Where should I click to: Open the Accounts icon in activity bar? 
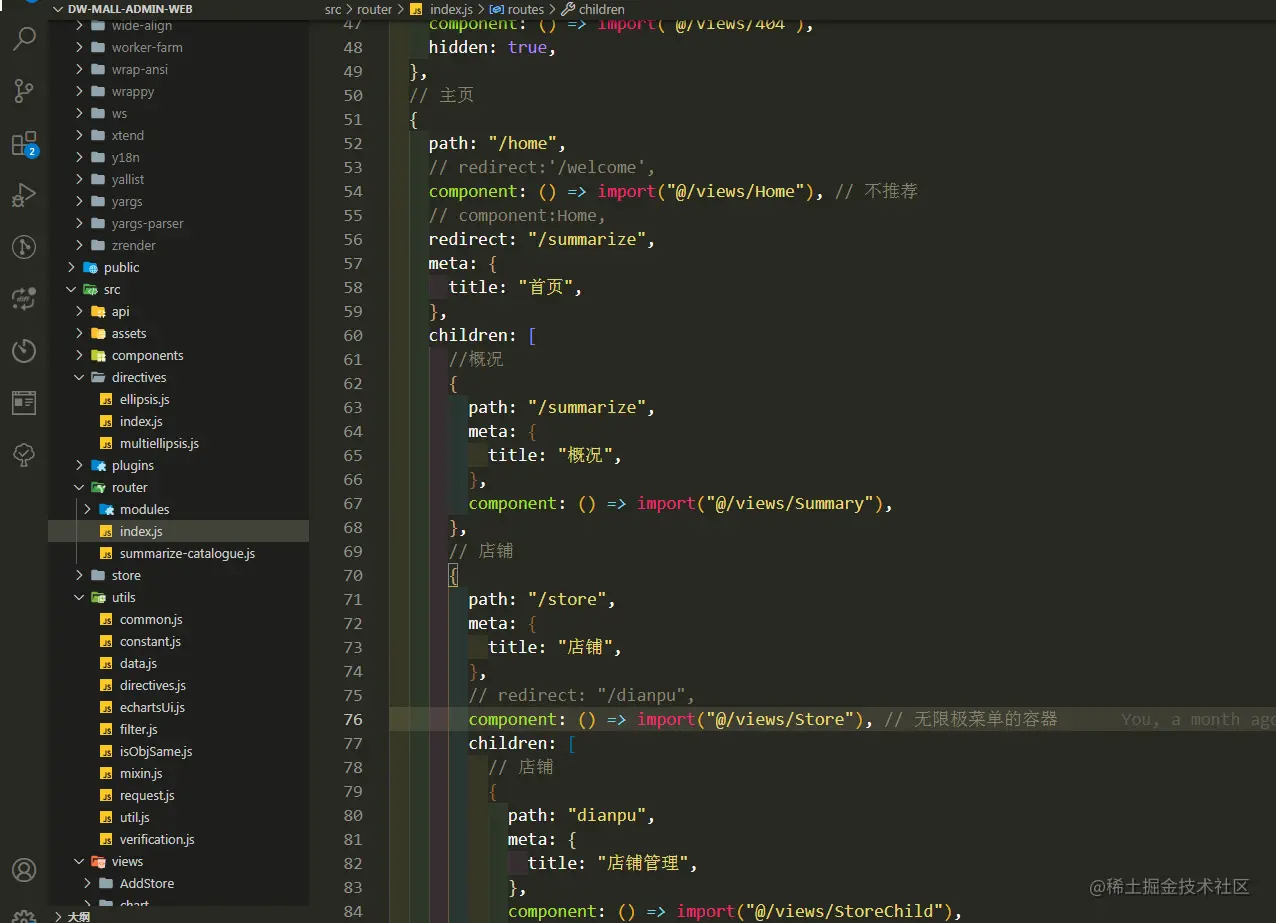click(x=24, y=870)
